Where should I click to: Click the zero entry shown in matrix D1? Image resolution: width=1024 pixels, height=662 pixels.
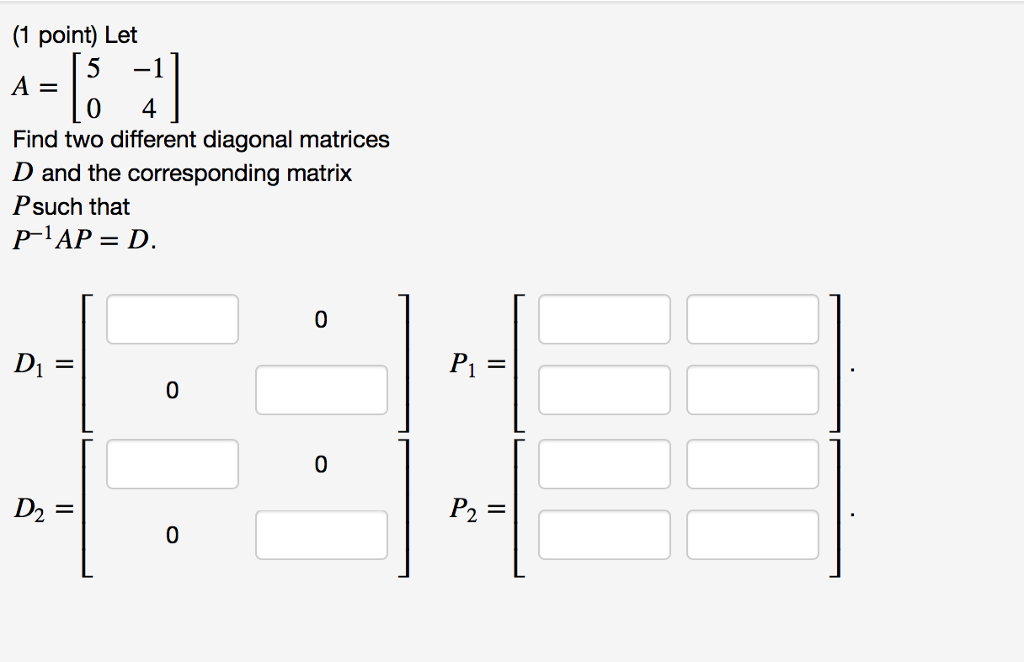tap(321, 319)
